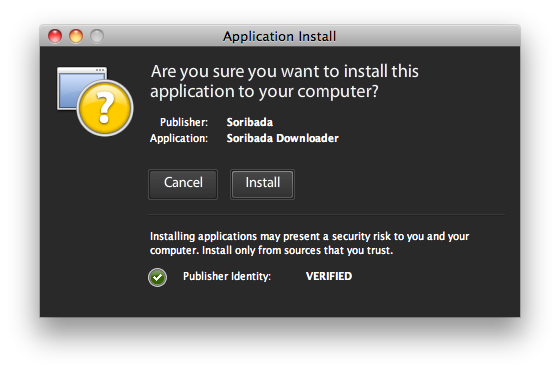This screenshot has width=560, height=372.
Task: Select the VERIFIED status text
Action: (x=329, y=276)
